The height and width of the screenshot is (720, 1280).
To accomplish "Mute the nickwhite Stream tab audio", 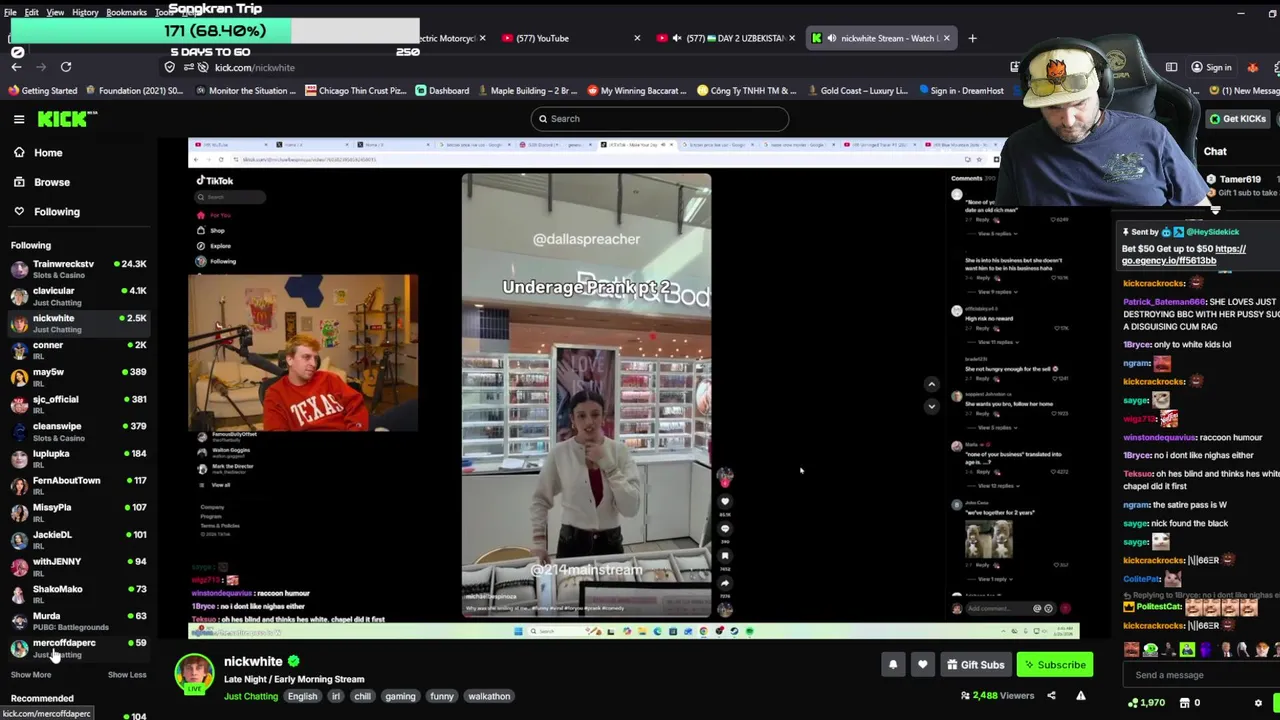I will click(x=831, y=38).
